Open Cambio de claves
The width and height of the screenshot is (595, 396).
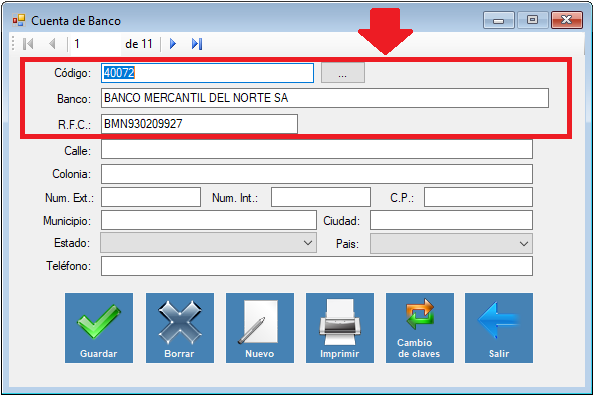click(x=420, y=328)
